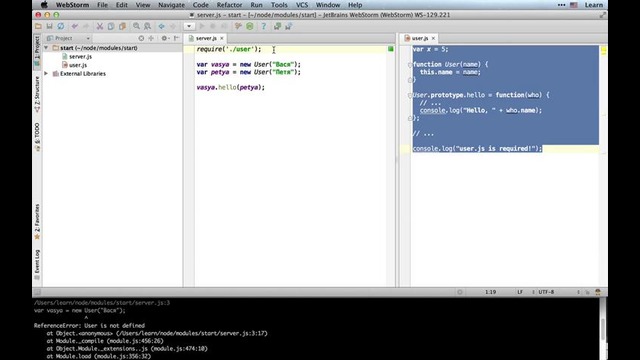640x360 pixels.
Task: Click the Hide panel icon in Project header
Action: [x=176, y=38]
